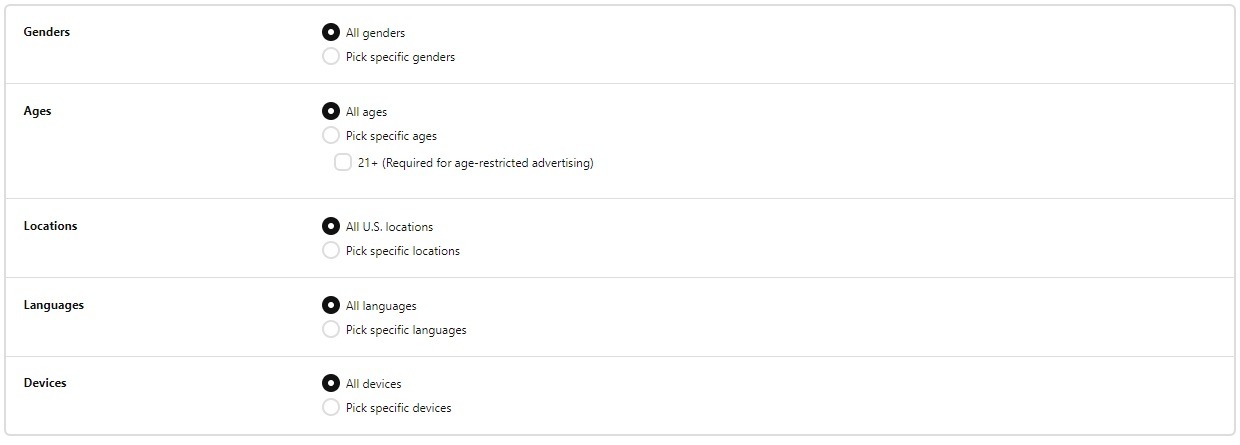The height and width of the screenshot is (445, 1240).
Task: Select All U.S. locations radio button
Action: [331, 226]
